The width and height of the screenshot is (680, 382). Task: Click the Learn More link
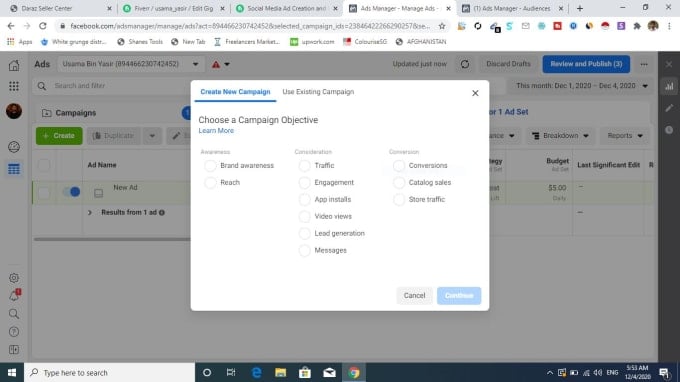[x=216, y=131]
